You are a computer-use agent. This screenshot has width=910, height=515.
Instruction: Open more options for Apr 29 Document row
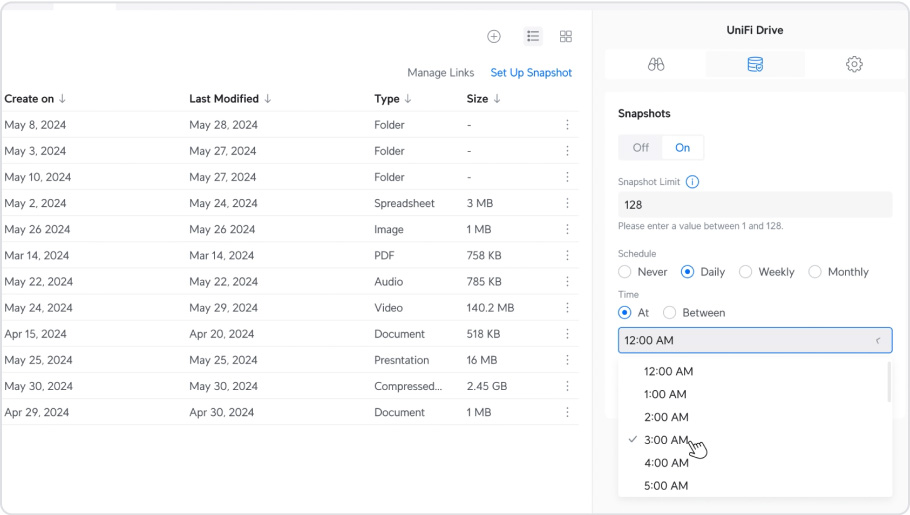point(567,412)
